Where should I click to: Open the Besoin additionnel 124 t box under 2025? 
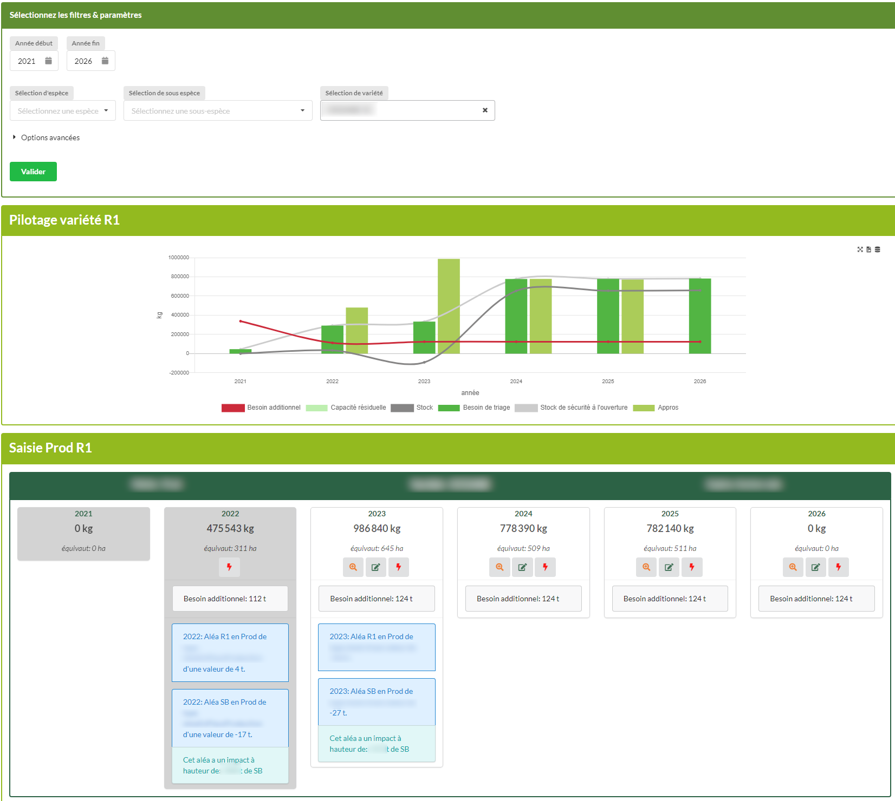670,599
